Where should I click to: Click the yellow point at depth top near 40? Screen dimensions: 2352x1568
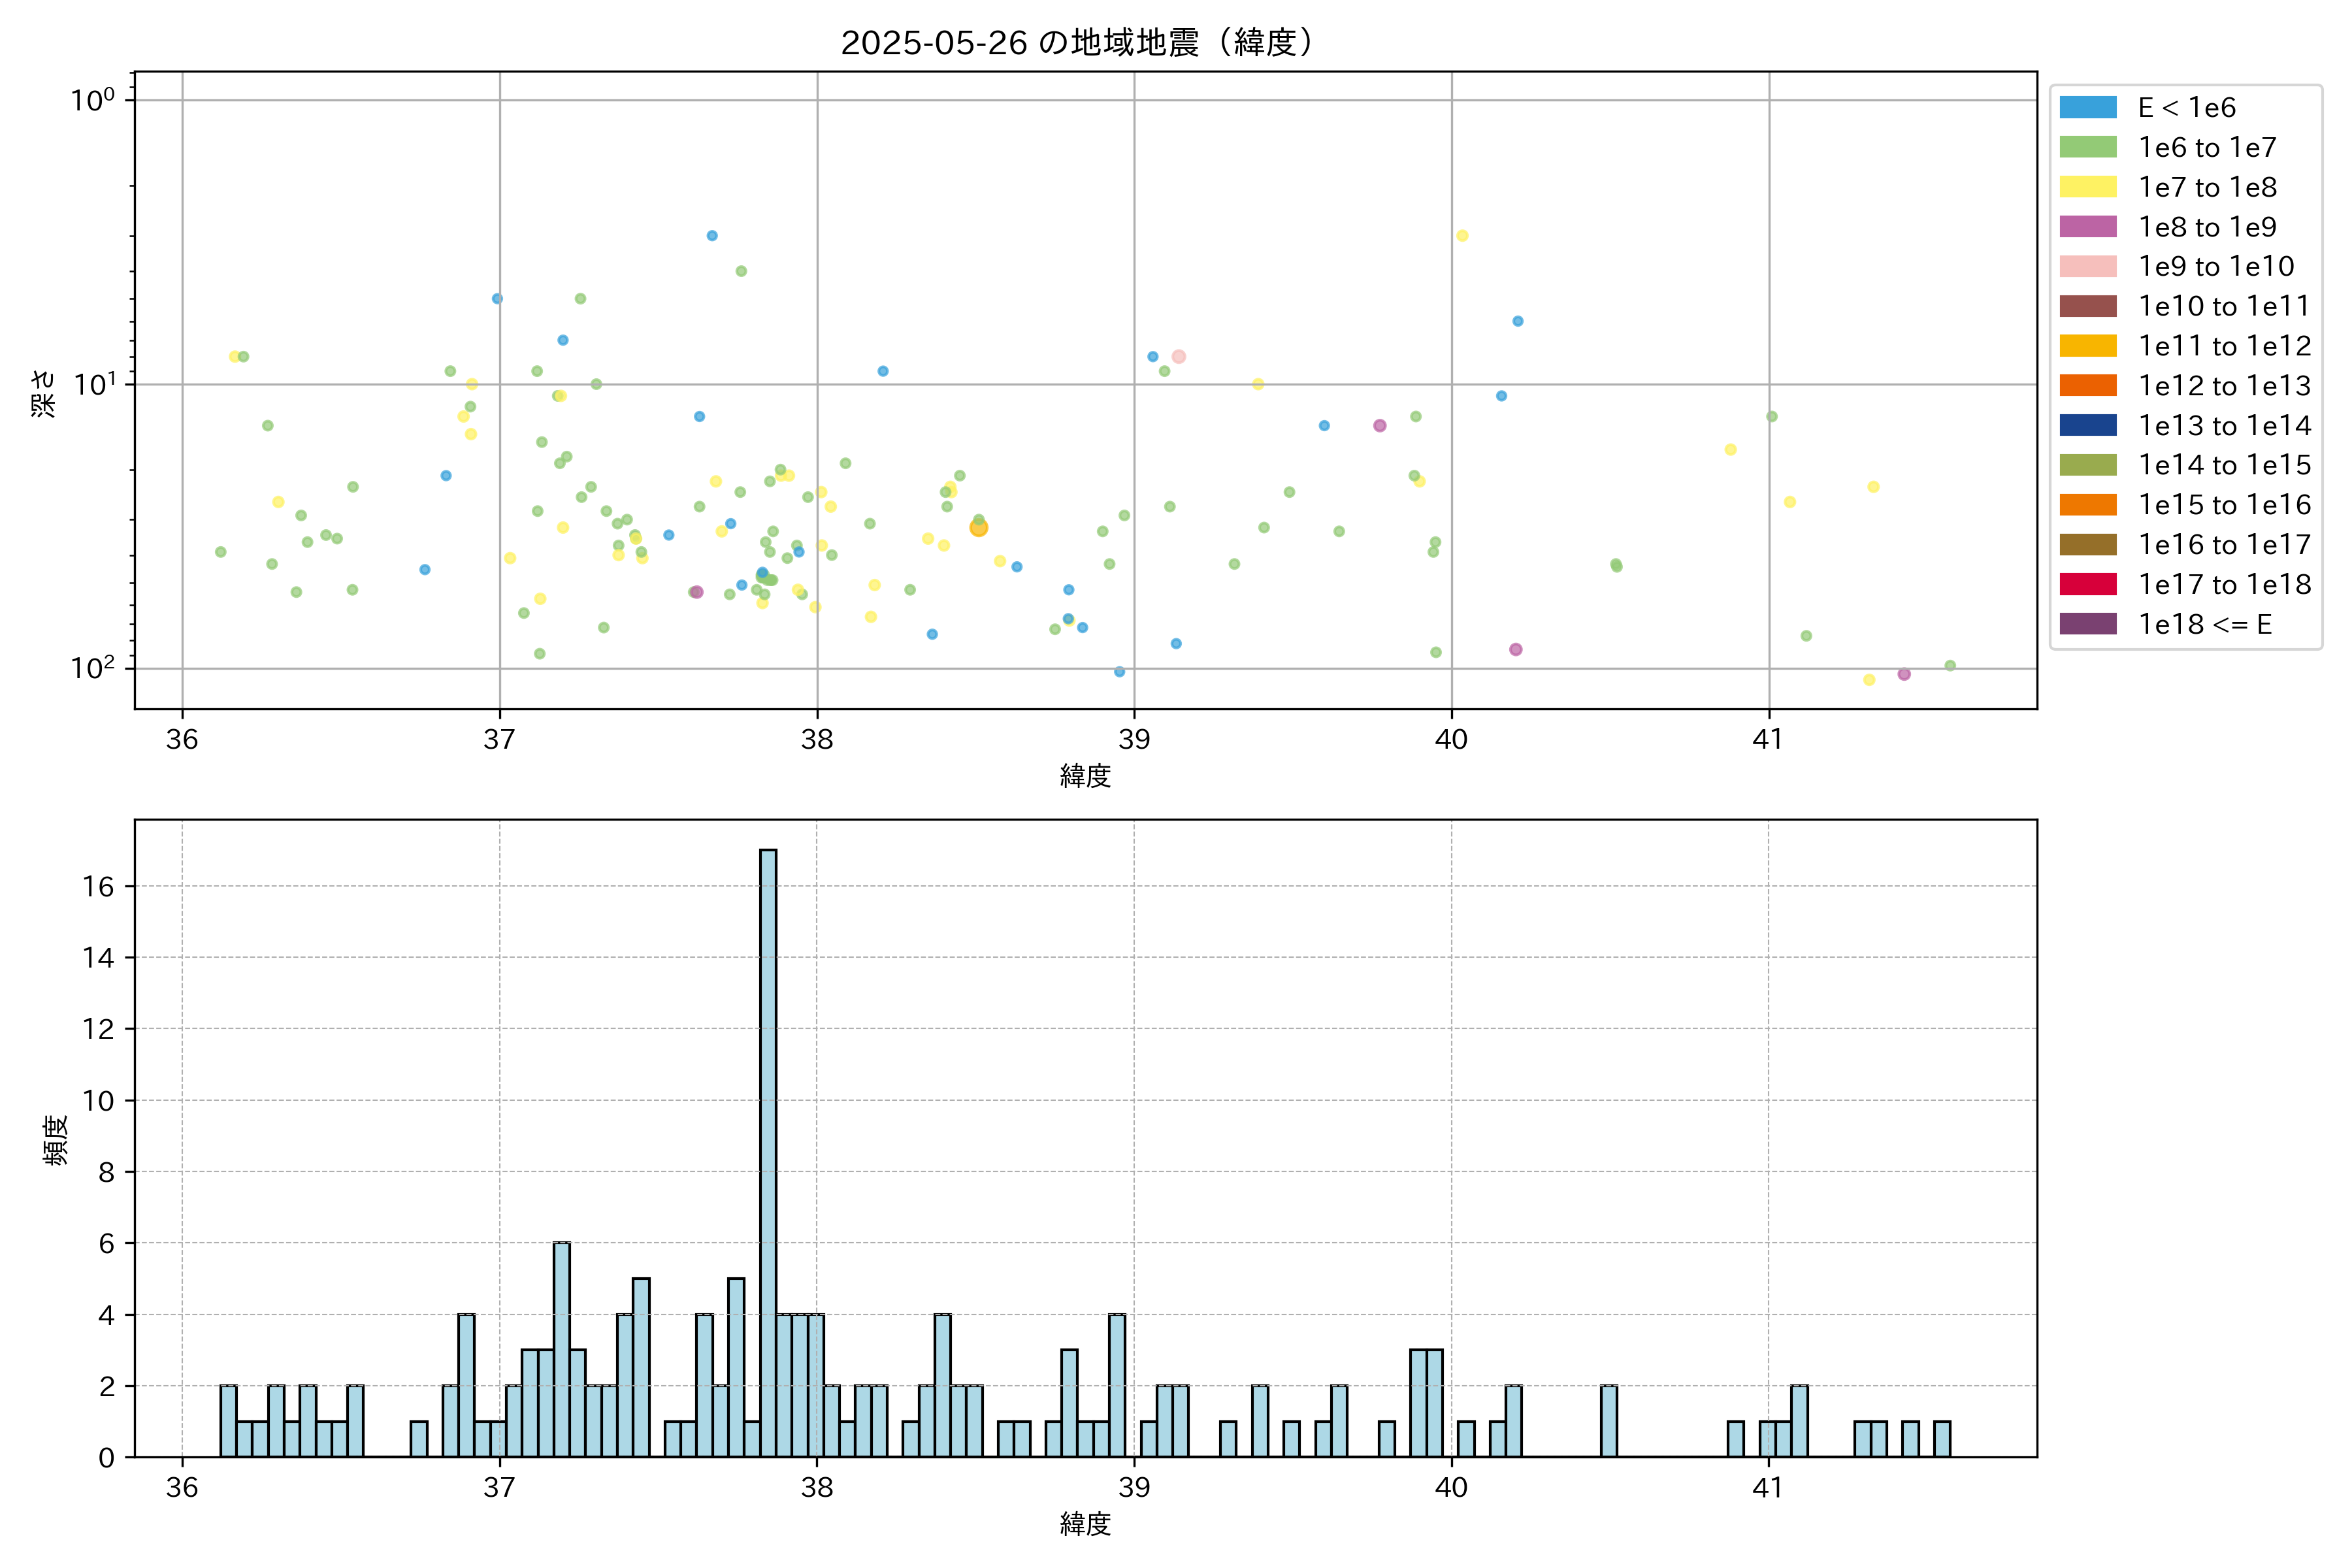coord(1462,236)
